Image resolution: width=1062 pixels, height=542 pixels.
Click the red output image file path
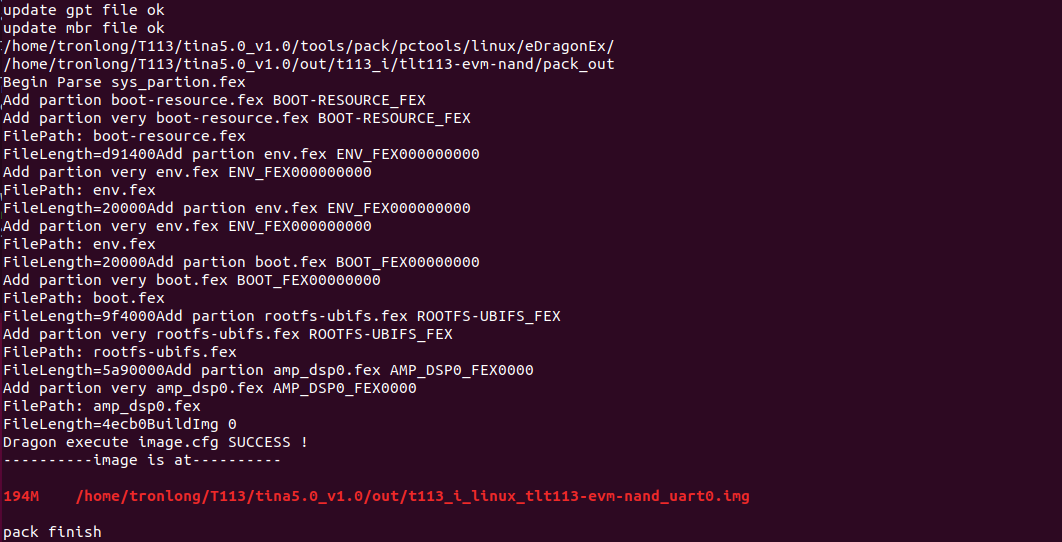coord(412,497)
